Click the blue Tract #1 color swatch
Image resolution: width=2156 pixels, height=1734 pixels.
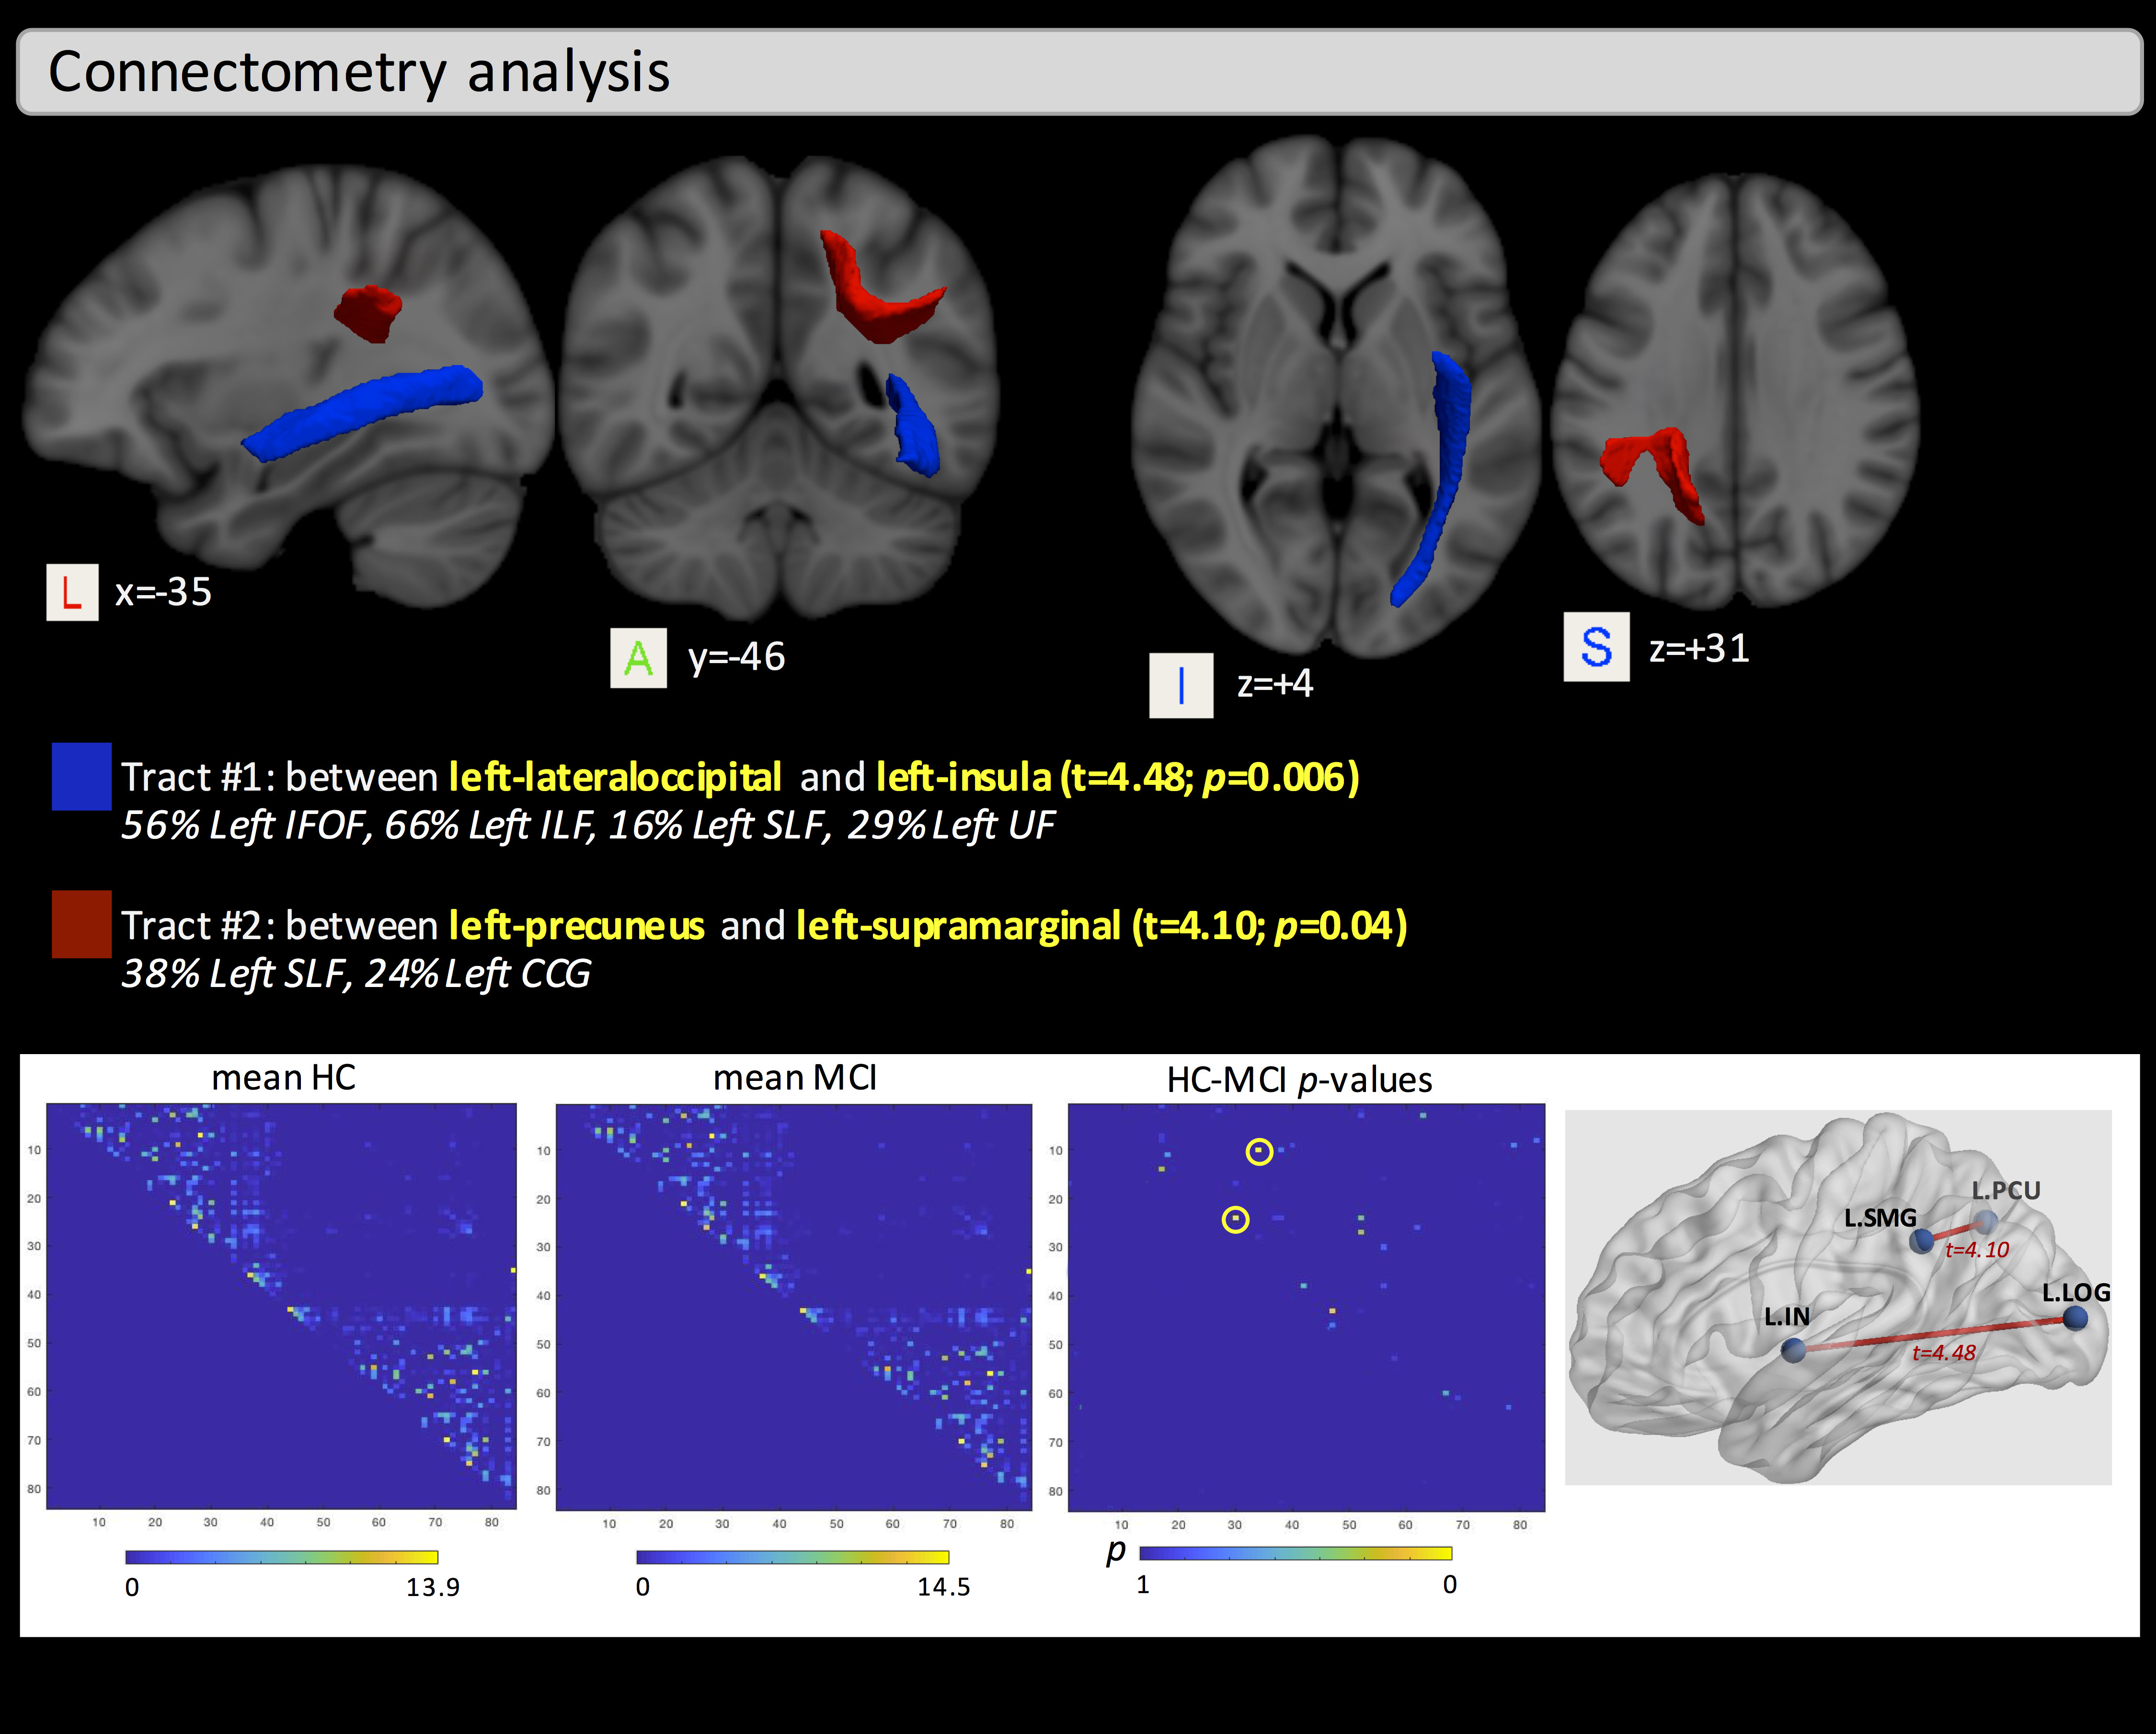(x=81, y=776)
